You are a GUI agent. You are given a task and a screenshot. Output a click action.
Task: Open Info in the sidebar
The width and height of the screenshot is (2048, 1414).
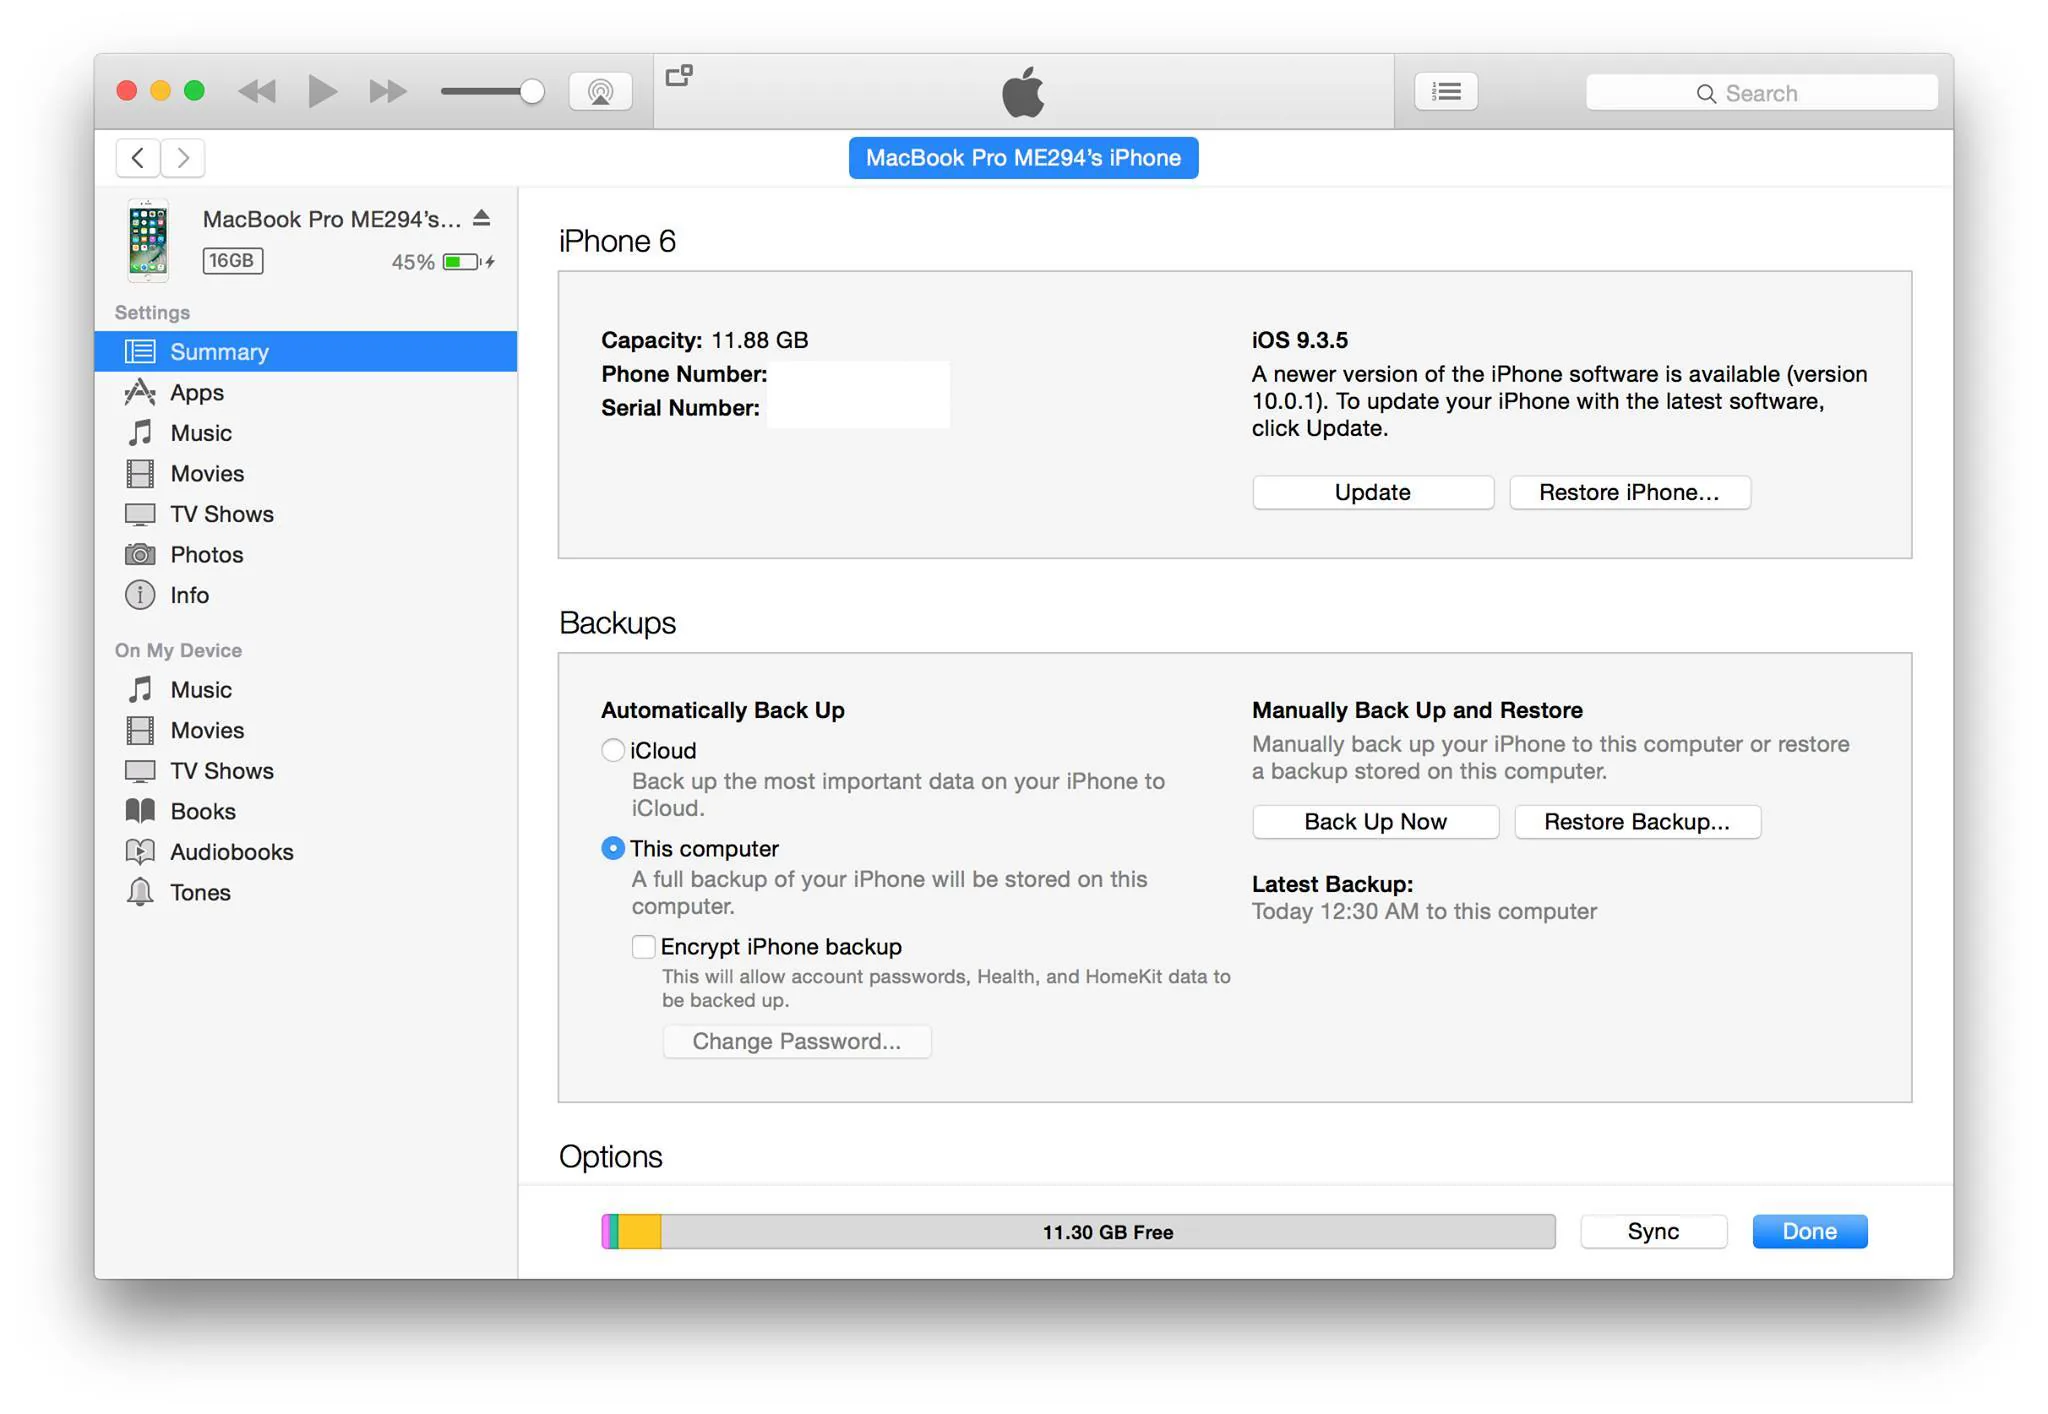point(306,595)
